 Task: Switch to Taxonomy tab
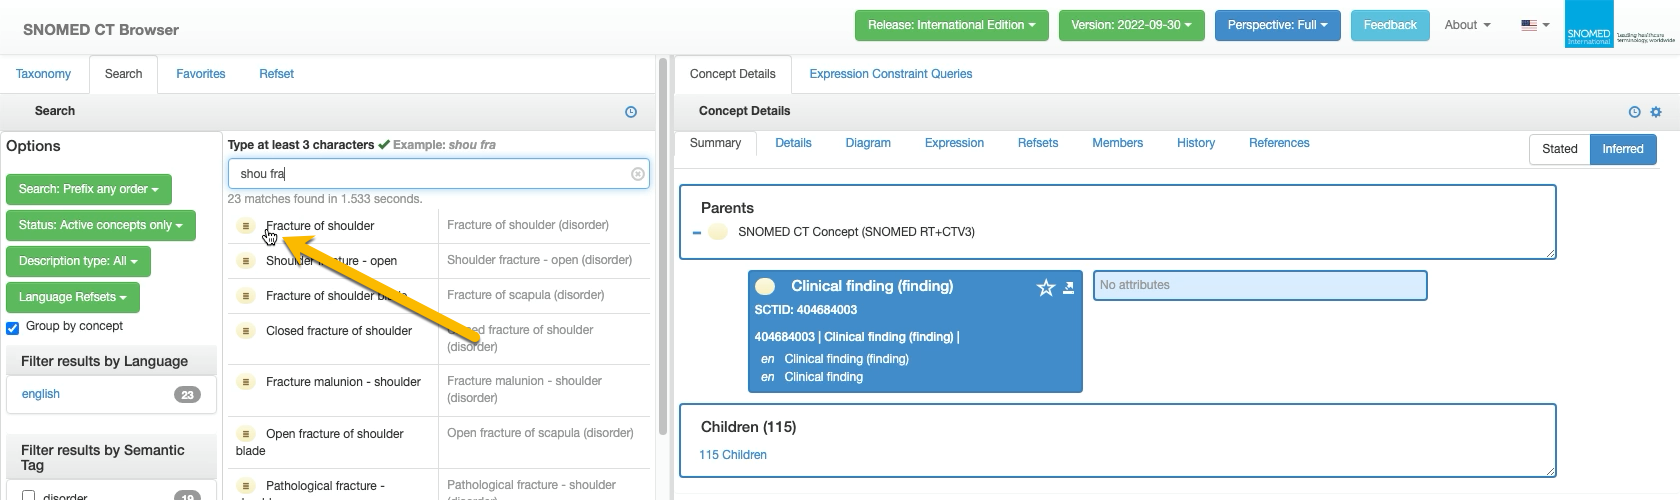pos(43,74)
